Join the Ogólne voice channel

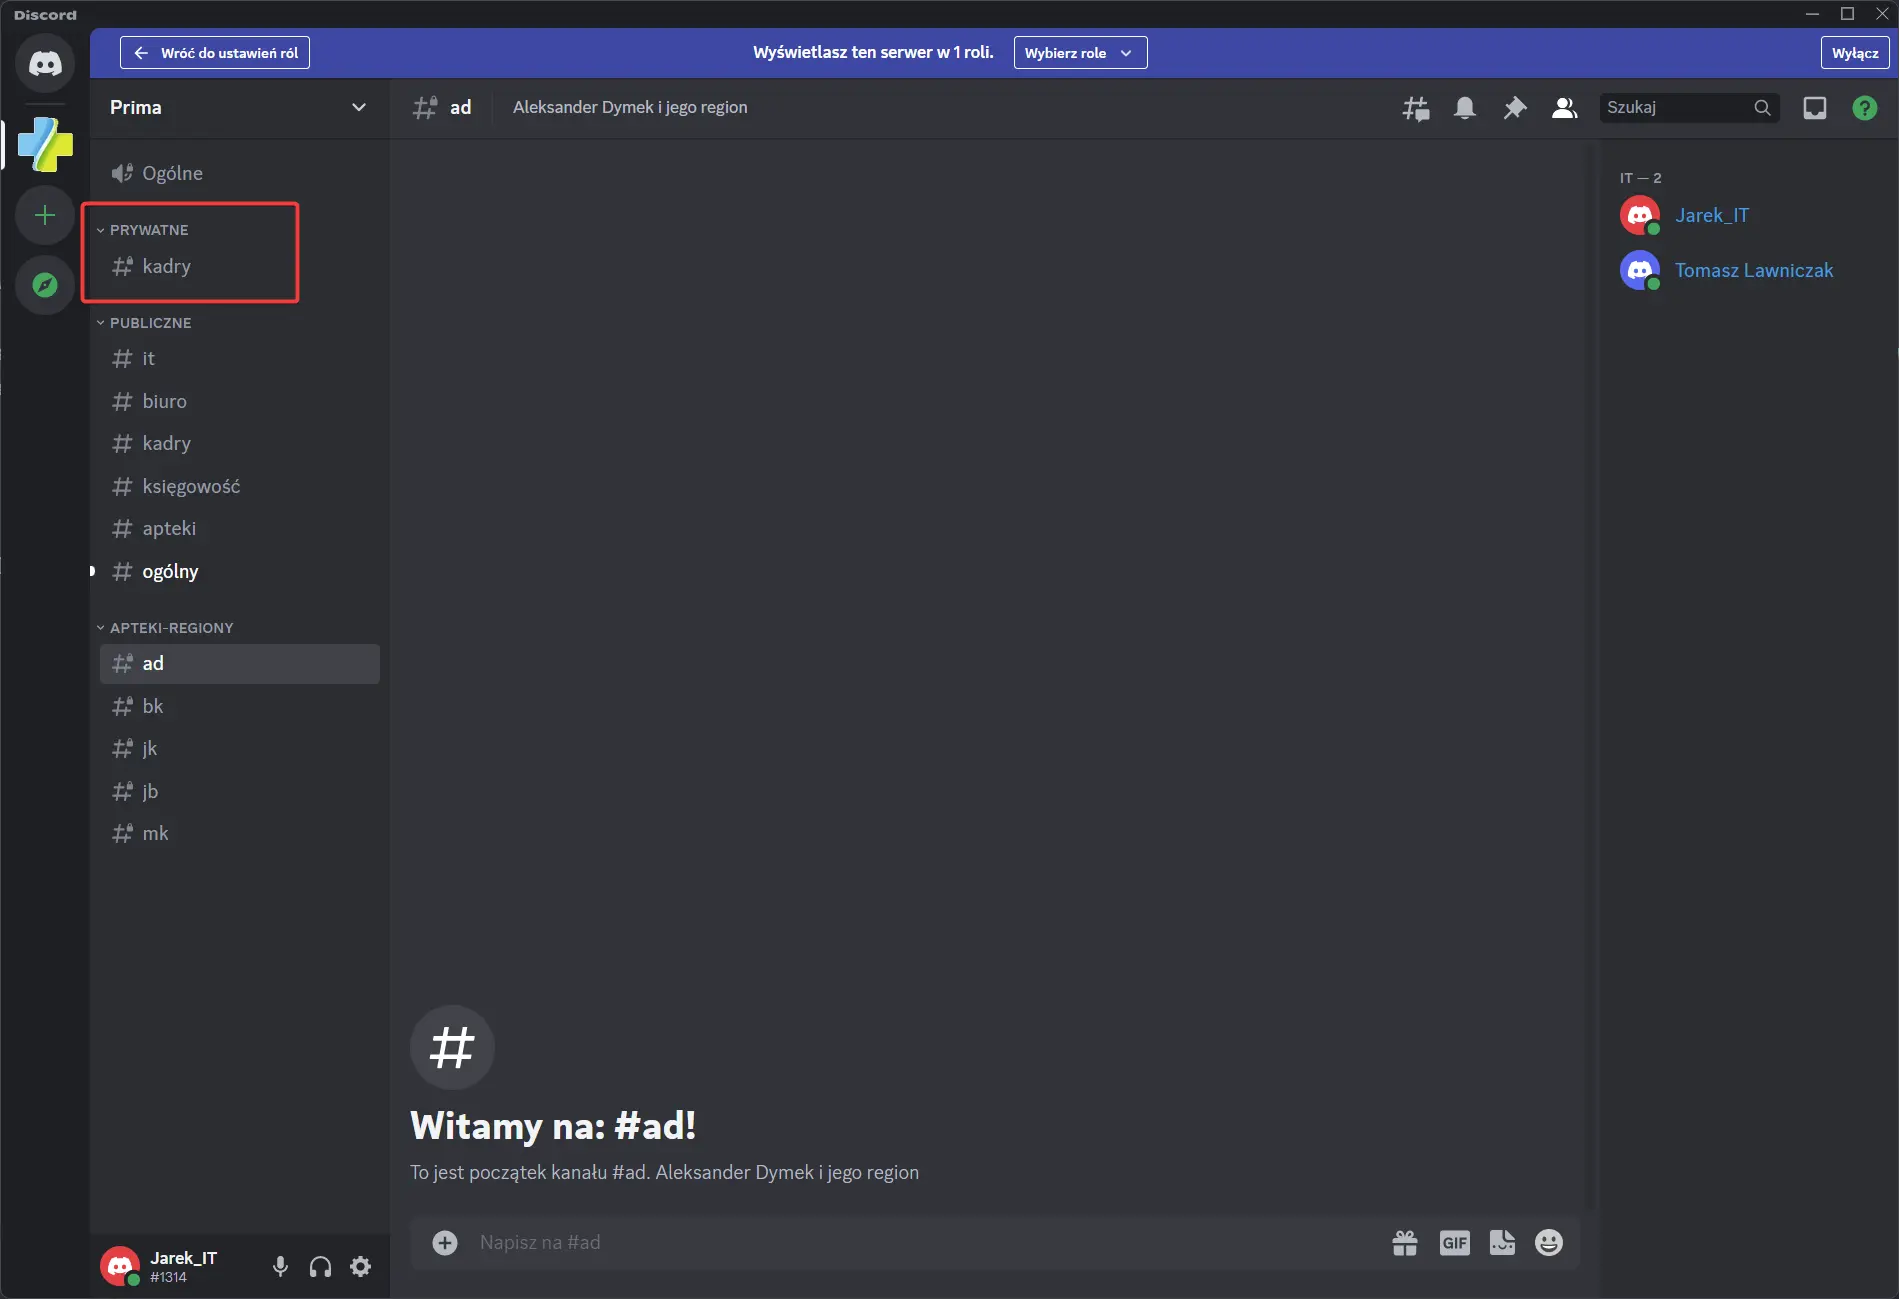(x=240, y=173)
